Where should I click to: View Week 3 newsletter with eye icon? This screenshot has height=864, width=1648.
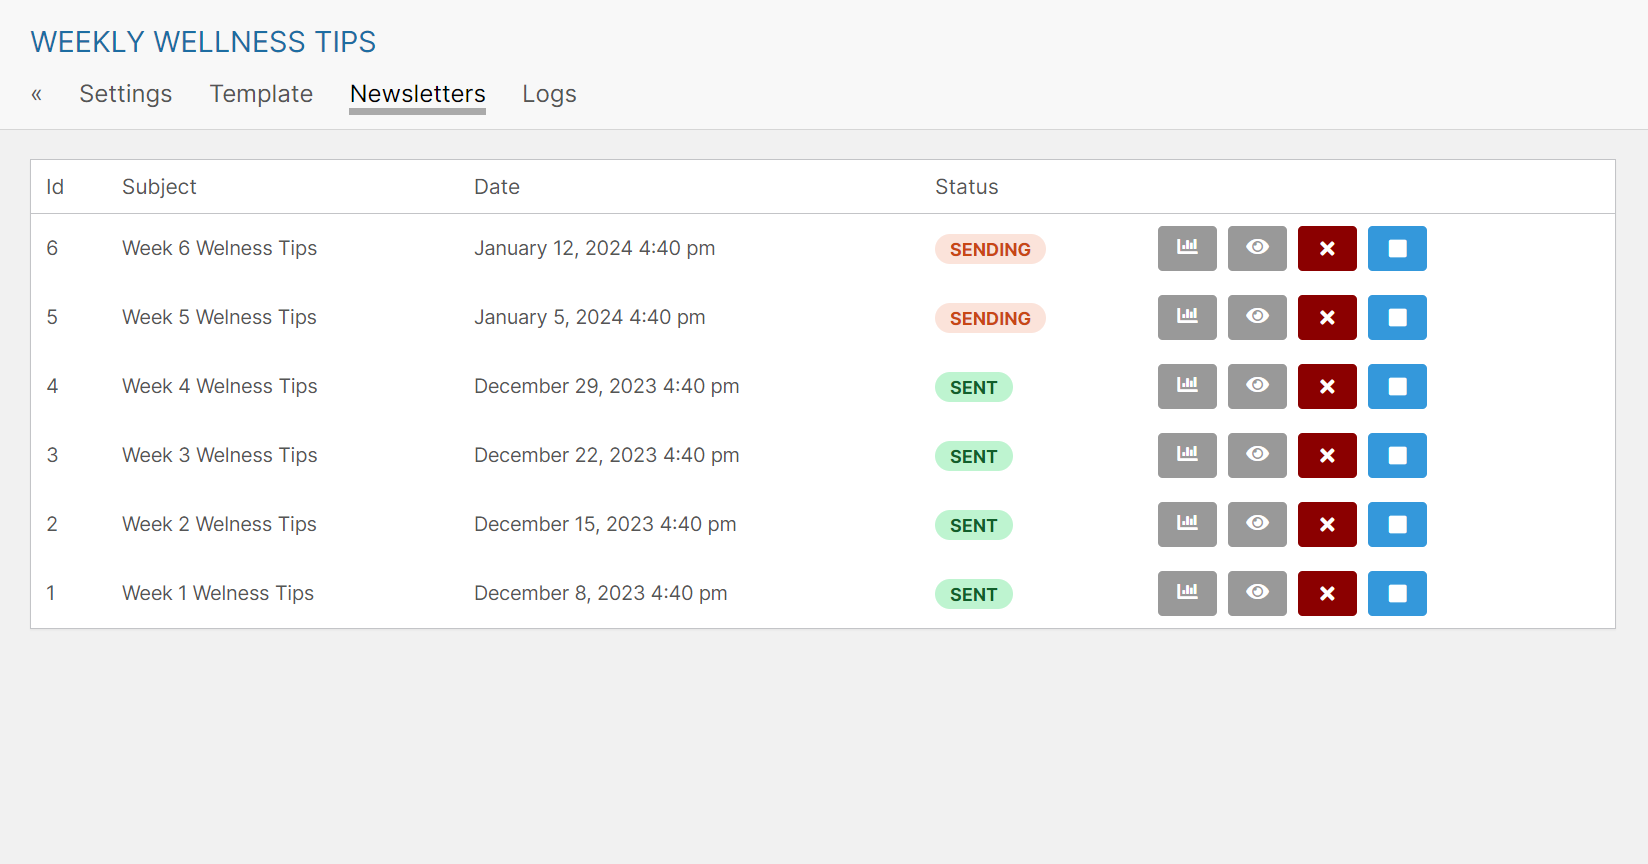[x=1257, y=455]
